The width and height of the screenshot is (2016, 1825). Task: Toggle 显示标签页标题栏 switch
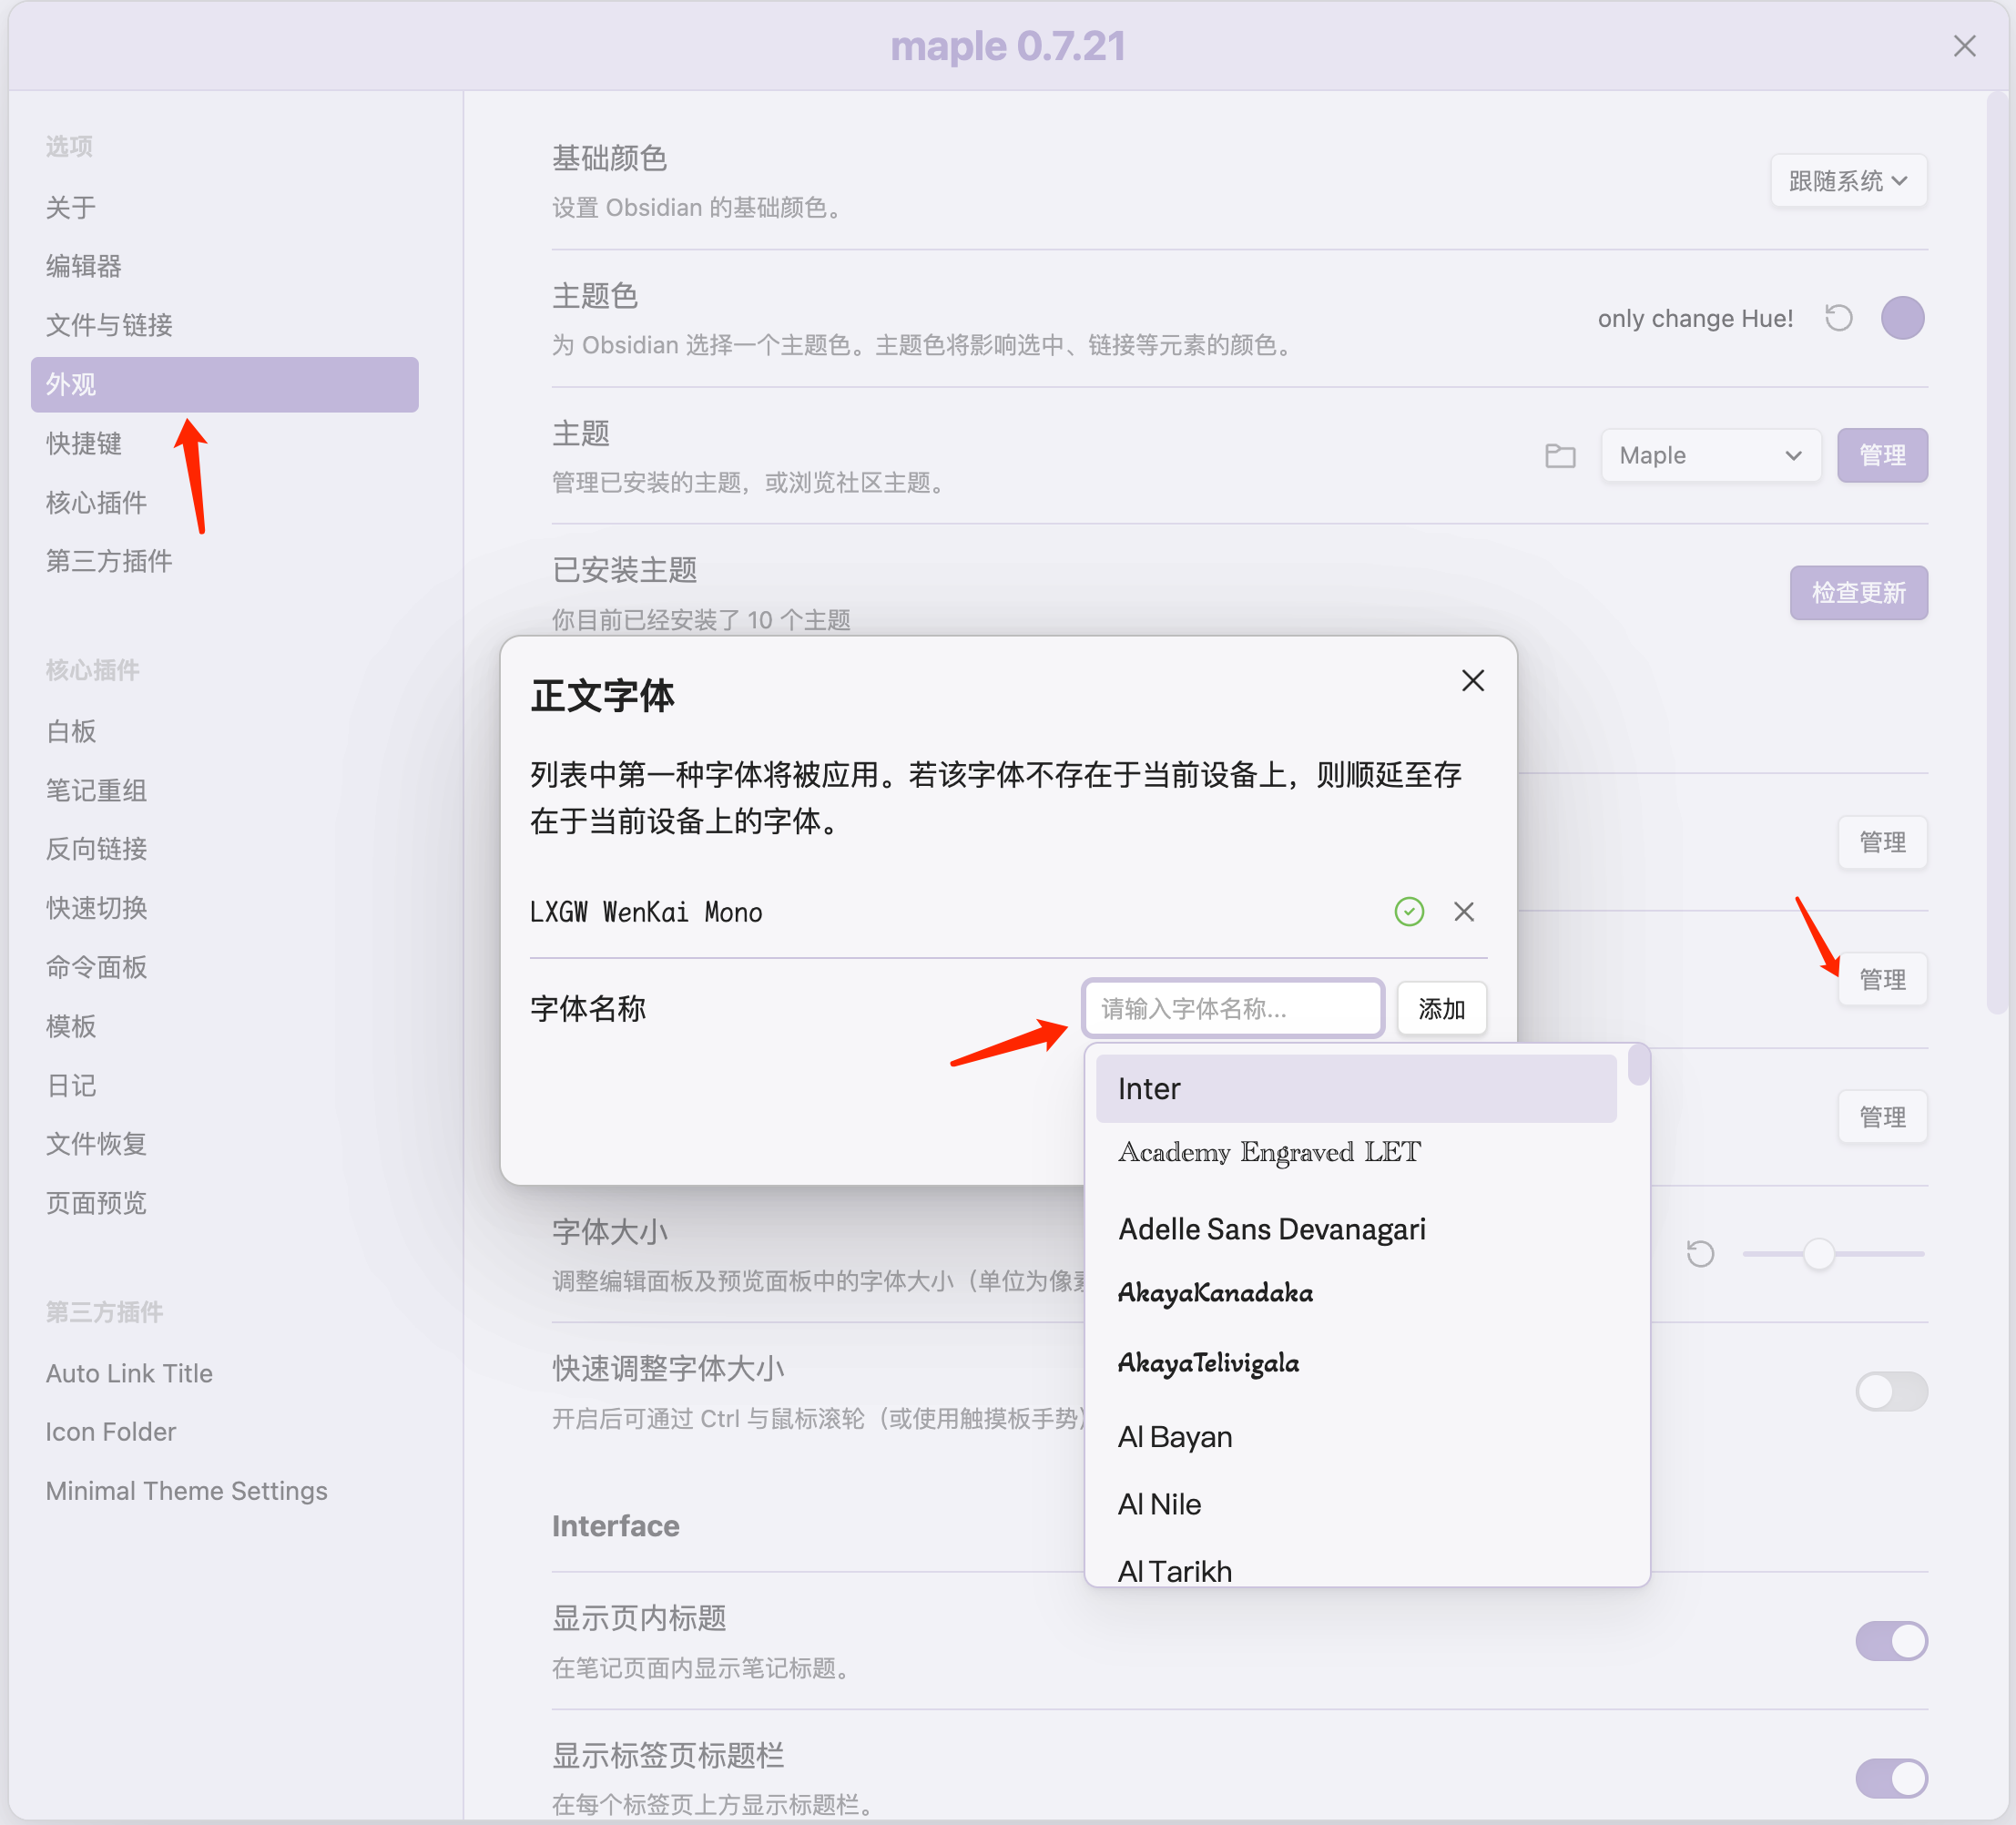[x=1891, y=1778]
